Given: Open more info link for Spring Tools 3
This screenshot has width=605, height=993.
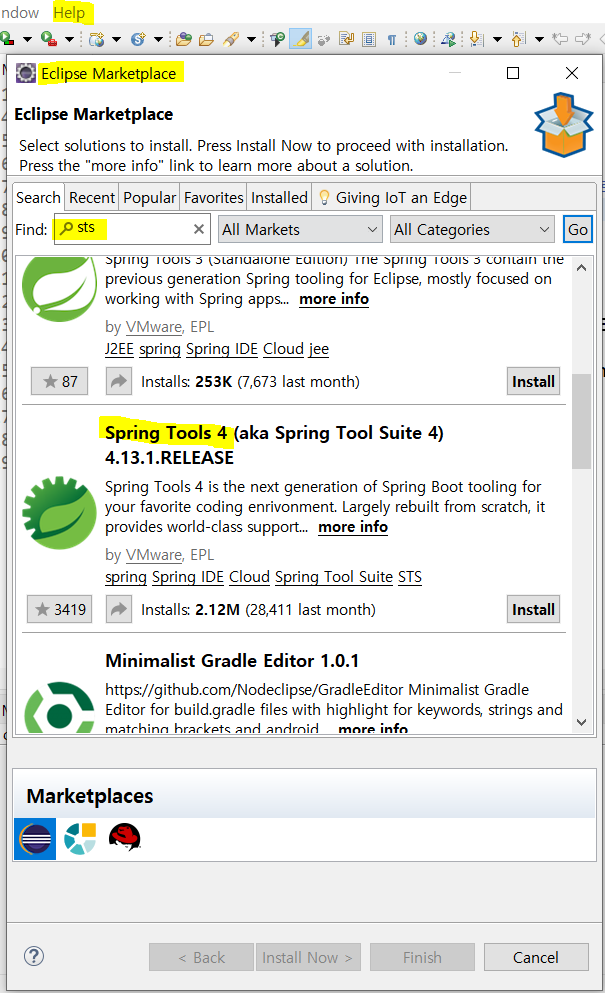Looking at the screenshot, I should pos(334,299).
